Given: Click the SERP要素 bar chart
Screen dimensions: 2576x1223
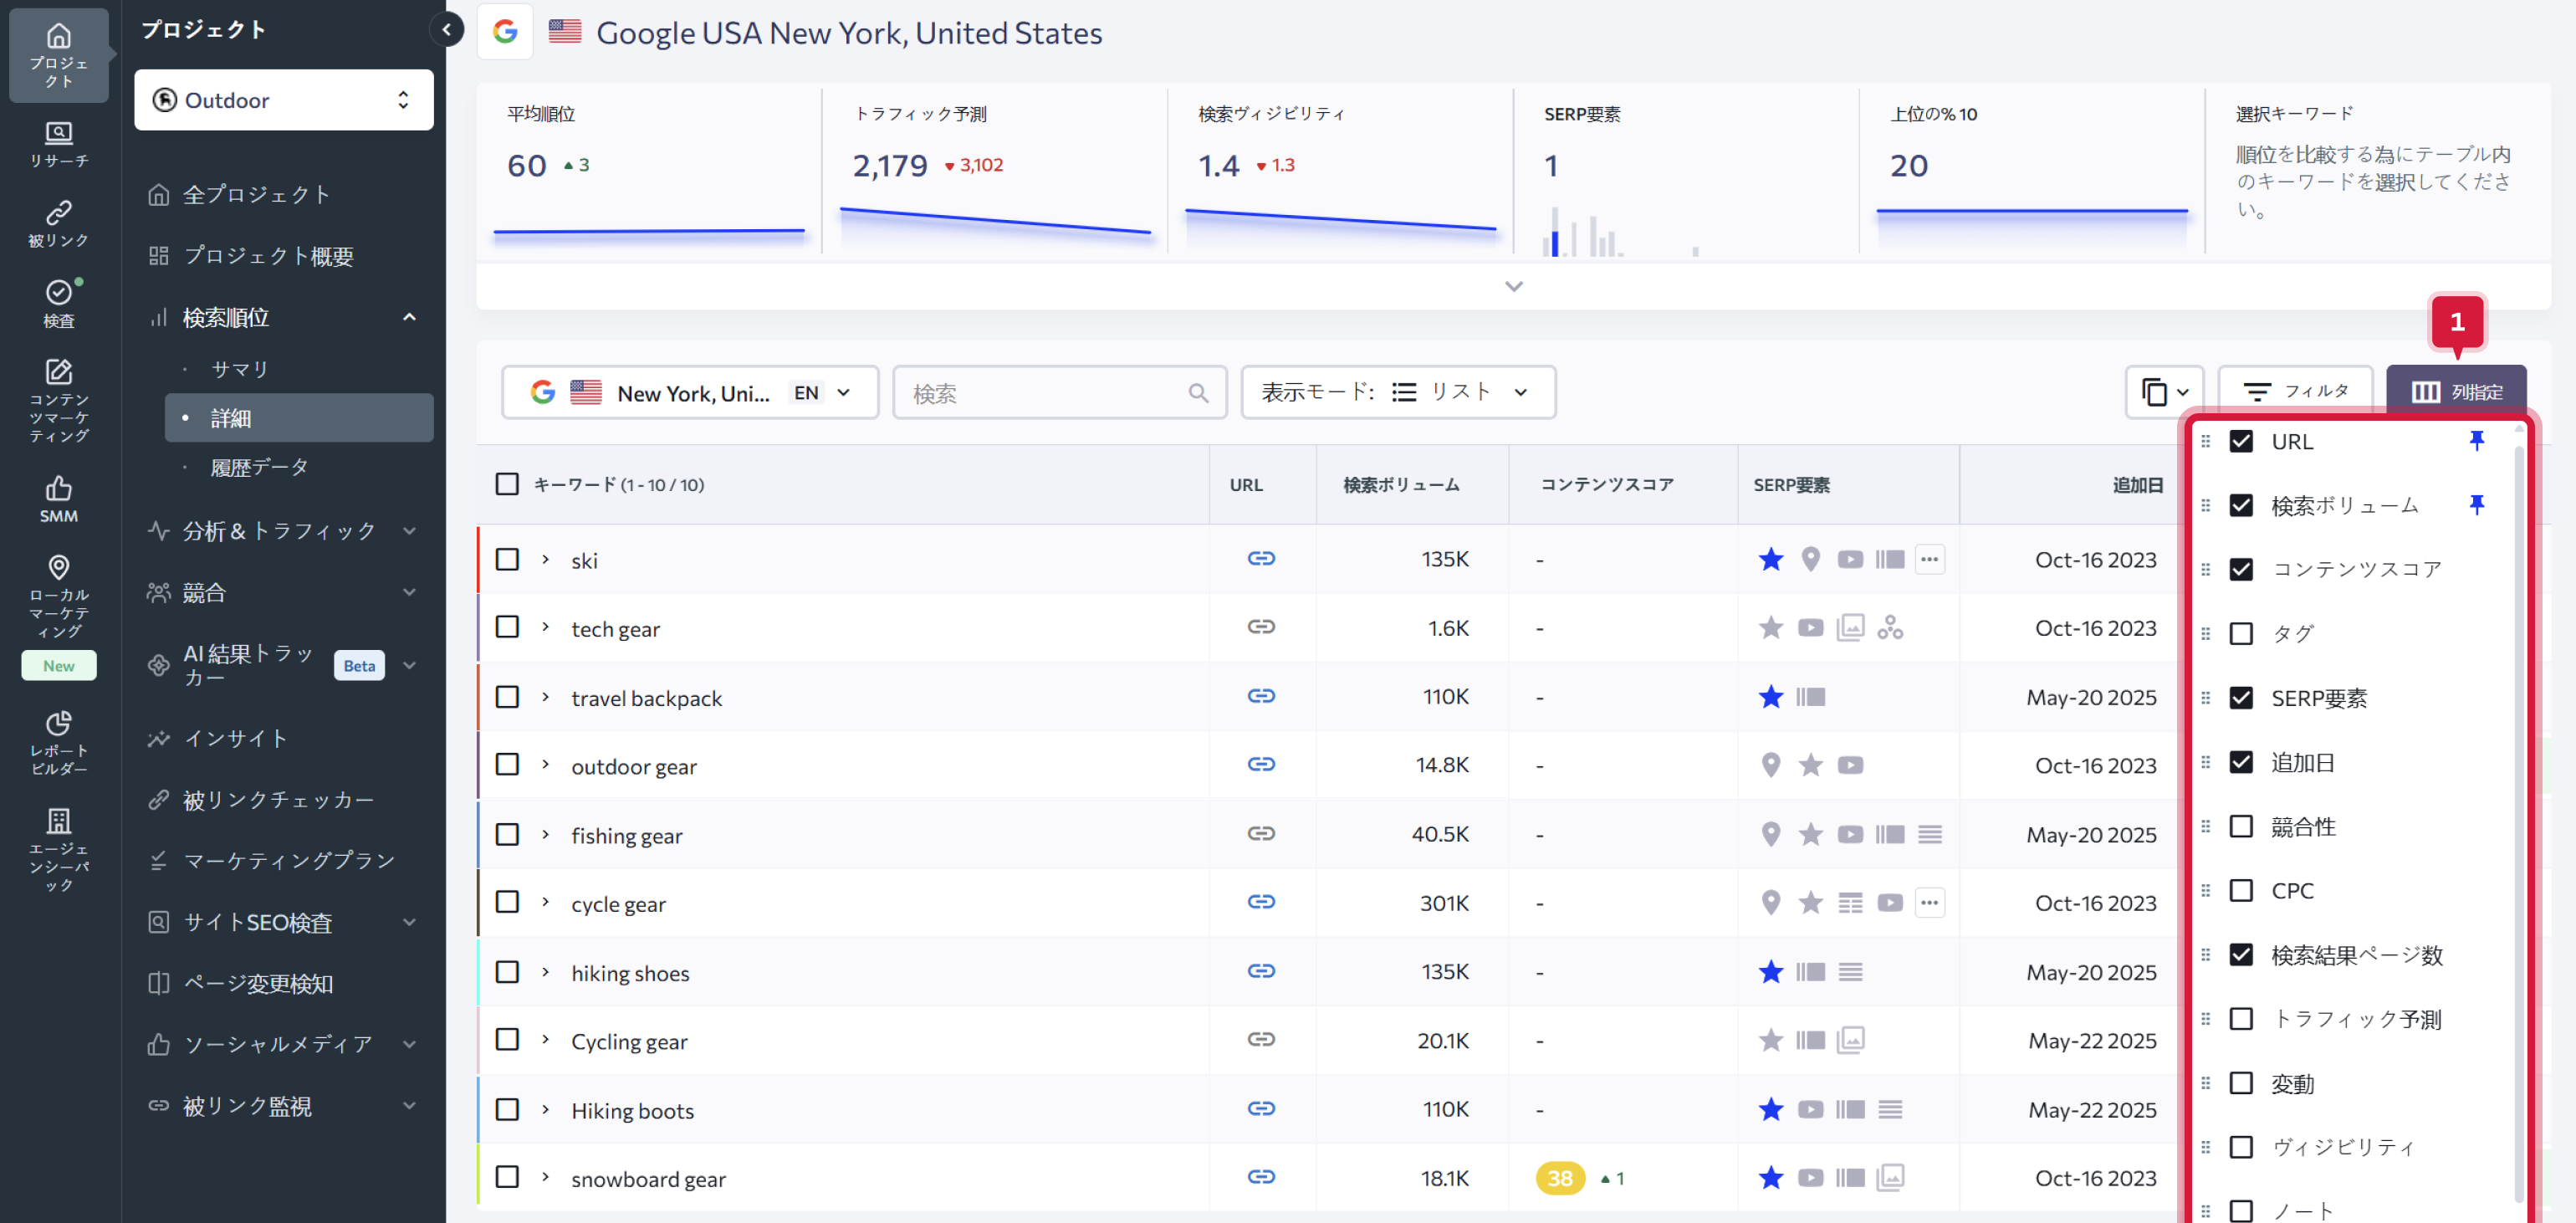Looking at the screenshot, I should click(x=1620, y=232).
